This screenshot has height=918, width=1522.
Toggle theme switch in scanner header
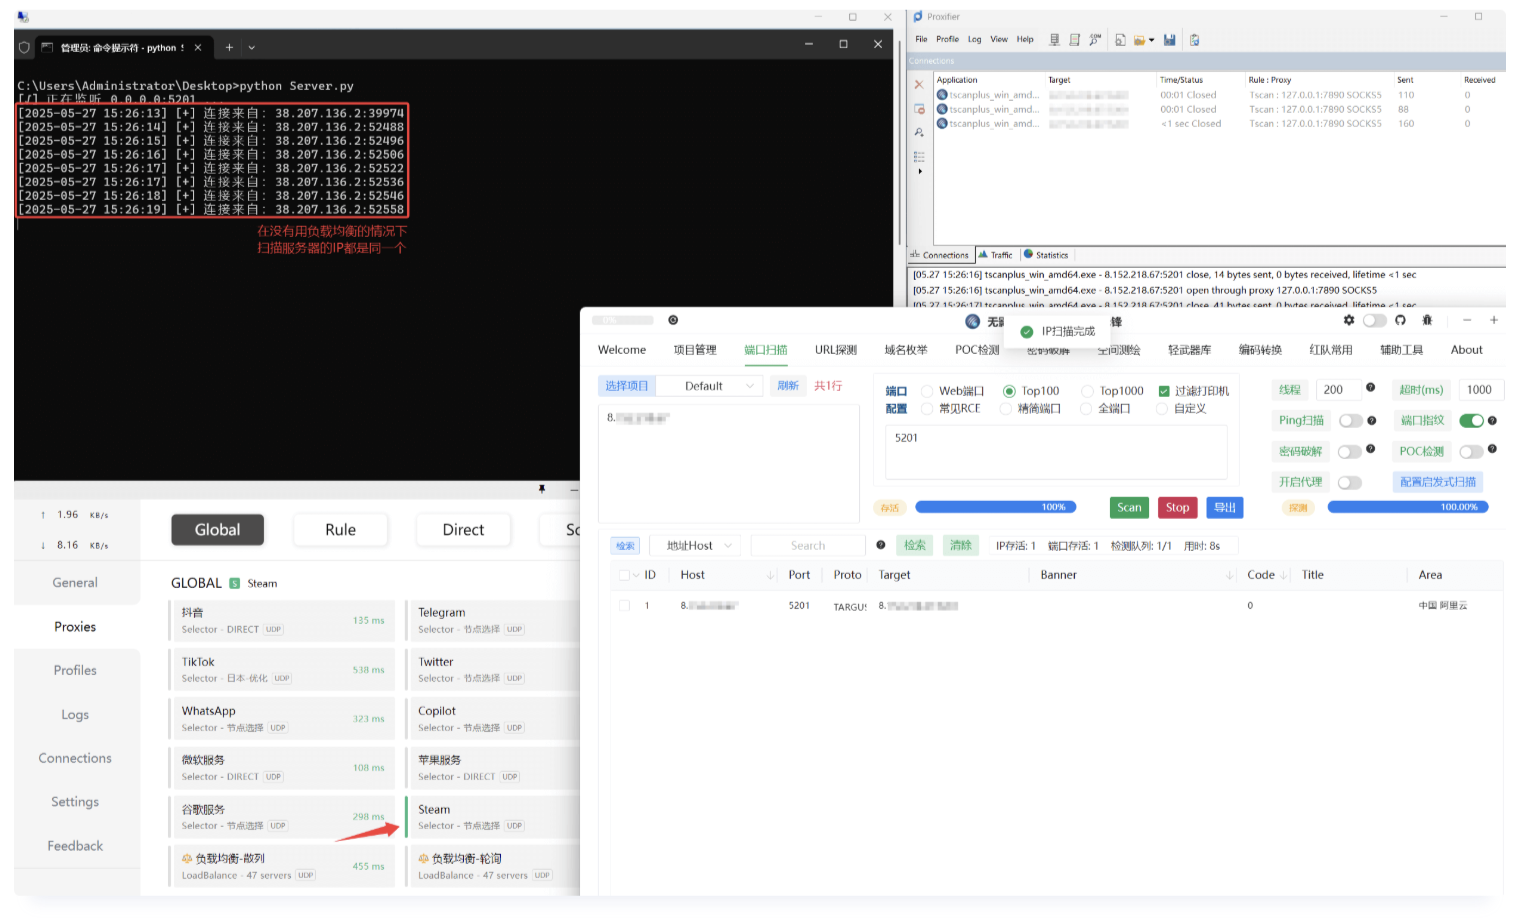pos(1375,320)
